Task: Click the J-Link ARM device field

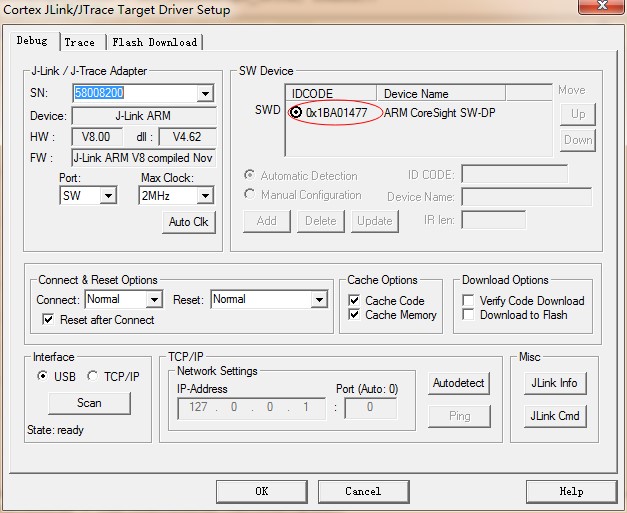Action: tap(144, 116)
